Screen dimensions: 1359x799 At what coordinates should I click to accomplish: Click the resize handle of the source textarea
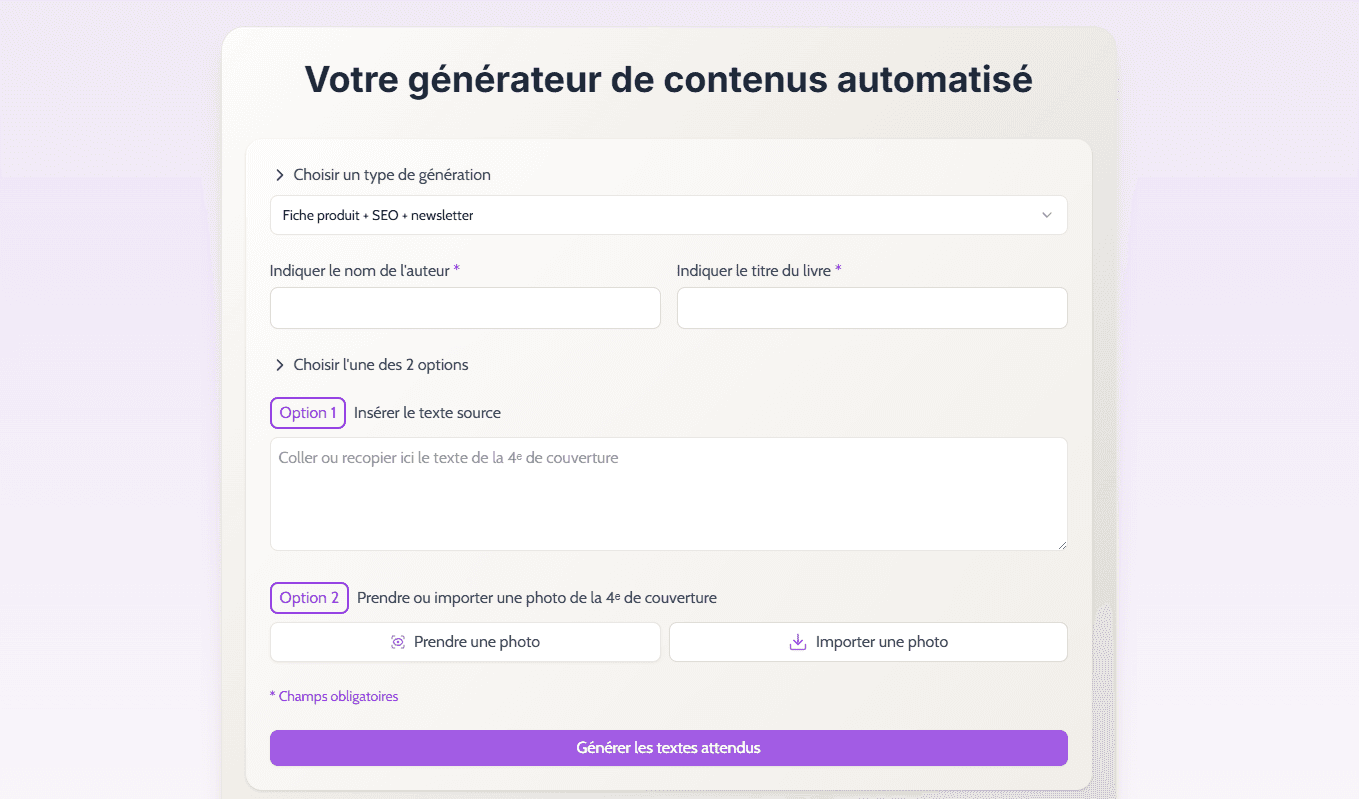point(1062,544)
